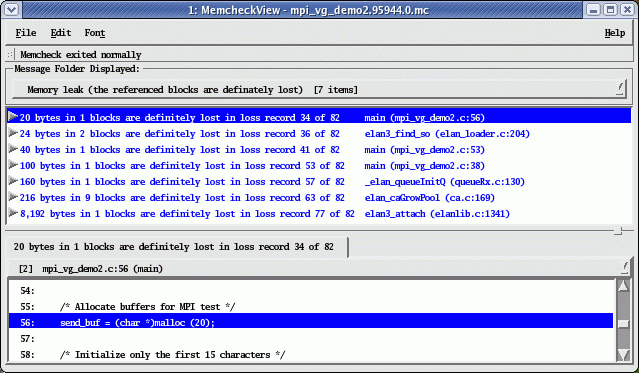The image size is (639, 373).
Task: Open the window menu arrow in title bar
Action: pyautogui.click(x=11, y=9)
